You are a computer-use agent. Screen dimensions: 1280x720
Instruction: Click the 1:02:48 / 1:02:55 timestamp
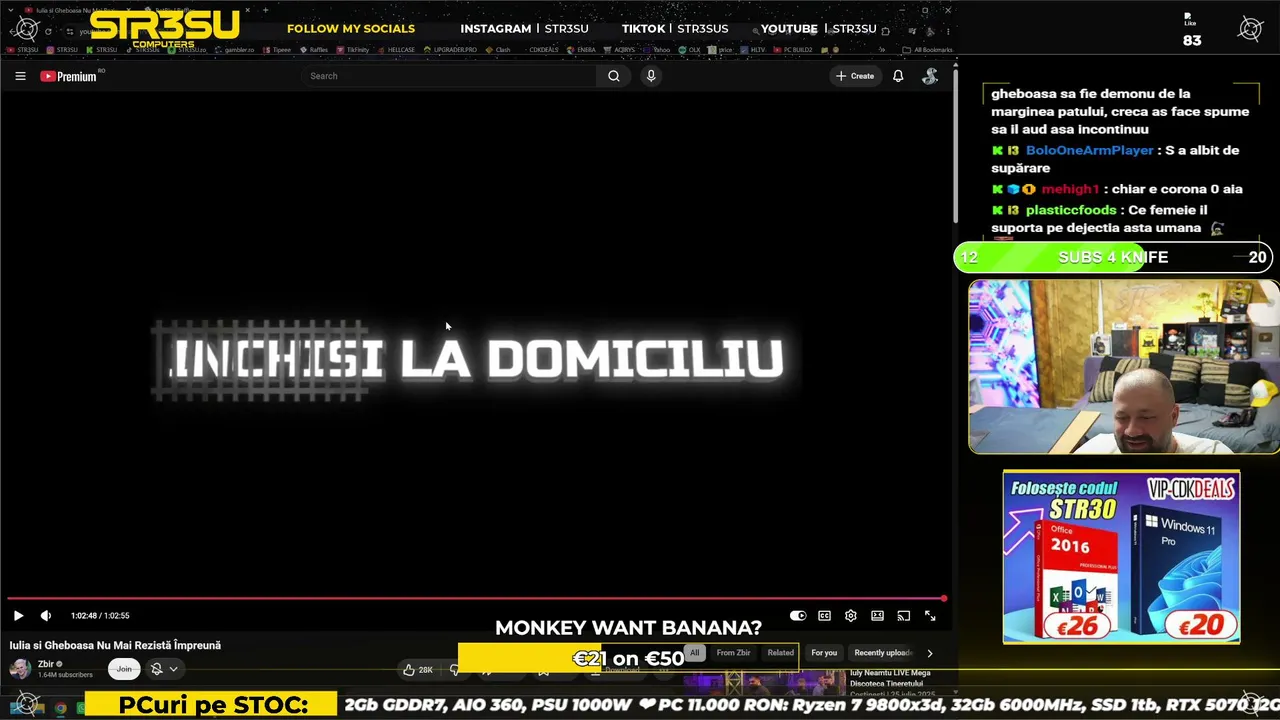(x=100, y=616)
